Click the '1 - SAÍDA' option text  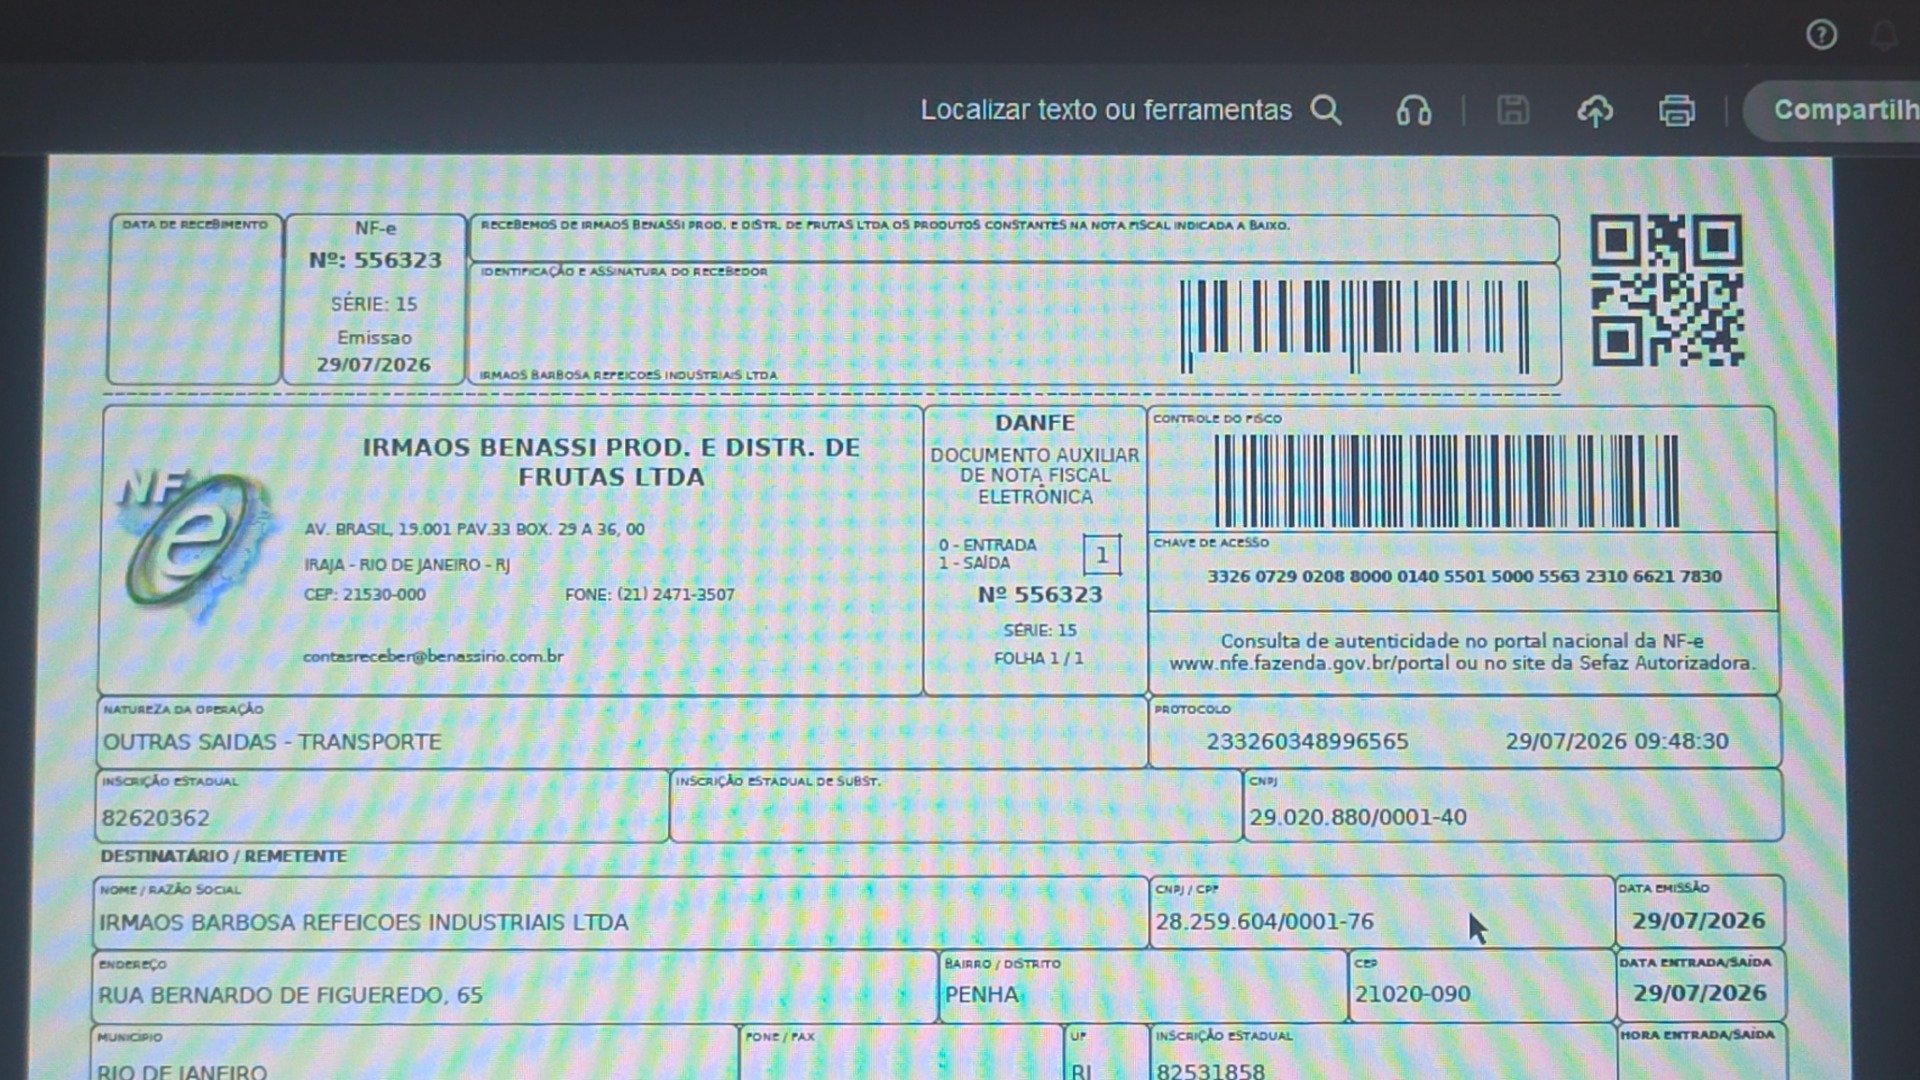pyautogui.click(x=974, y=563)
